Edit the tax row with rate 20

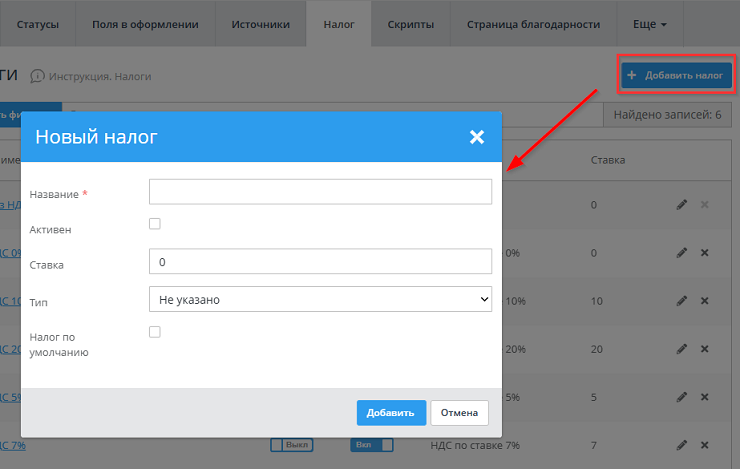(x=682, y=349)
